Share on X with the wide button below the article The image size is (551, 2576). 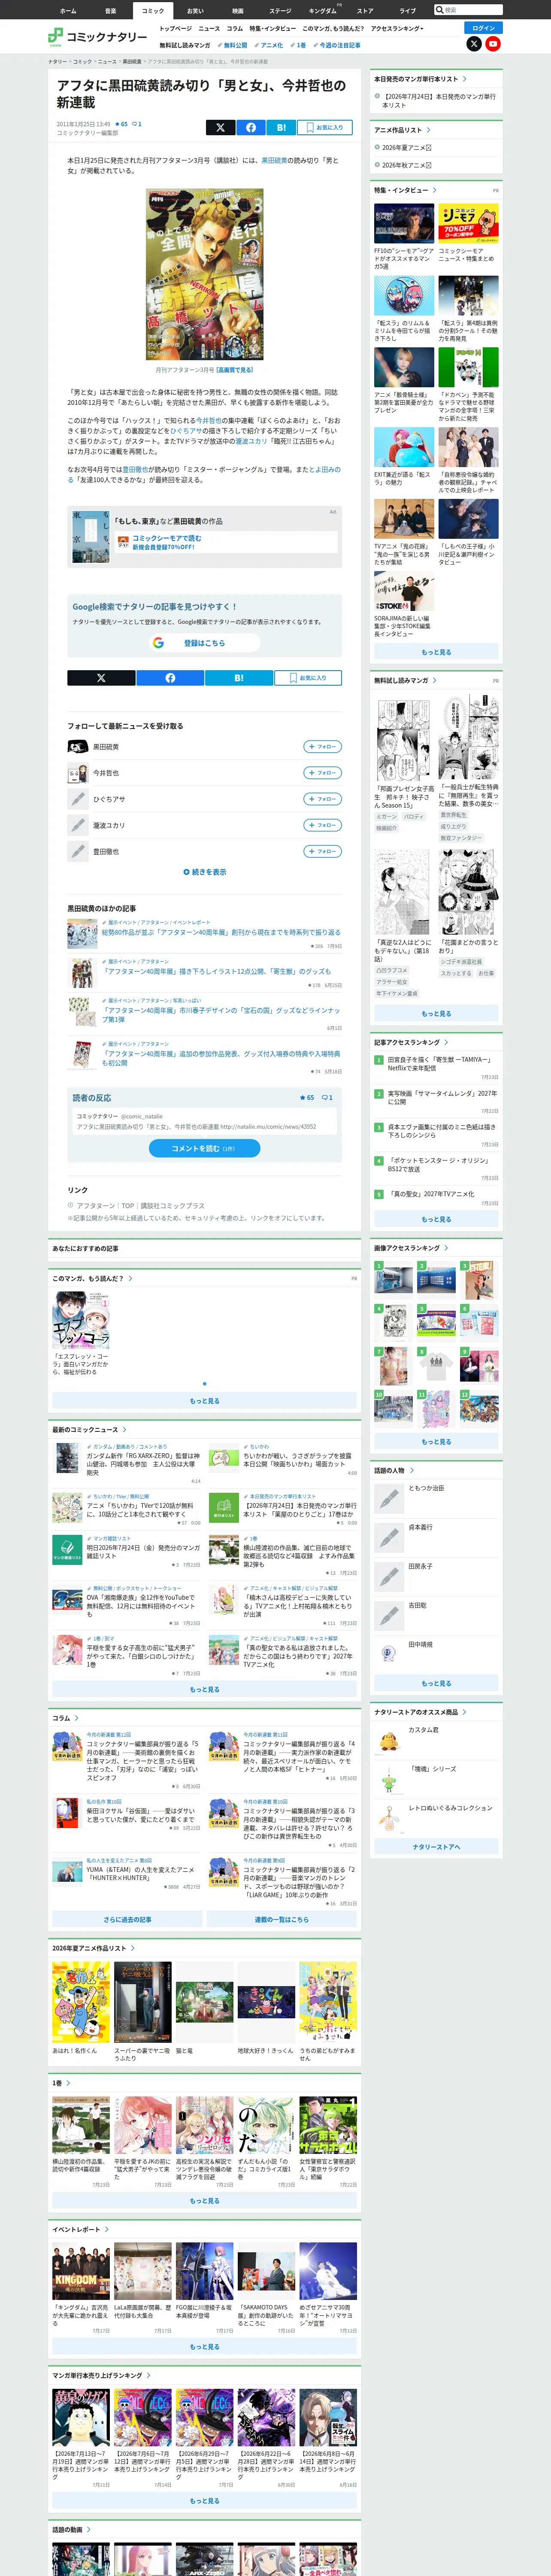click(101, 677)
